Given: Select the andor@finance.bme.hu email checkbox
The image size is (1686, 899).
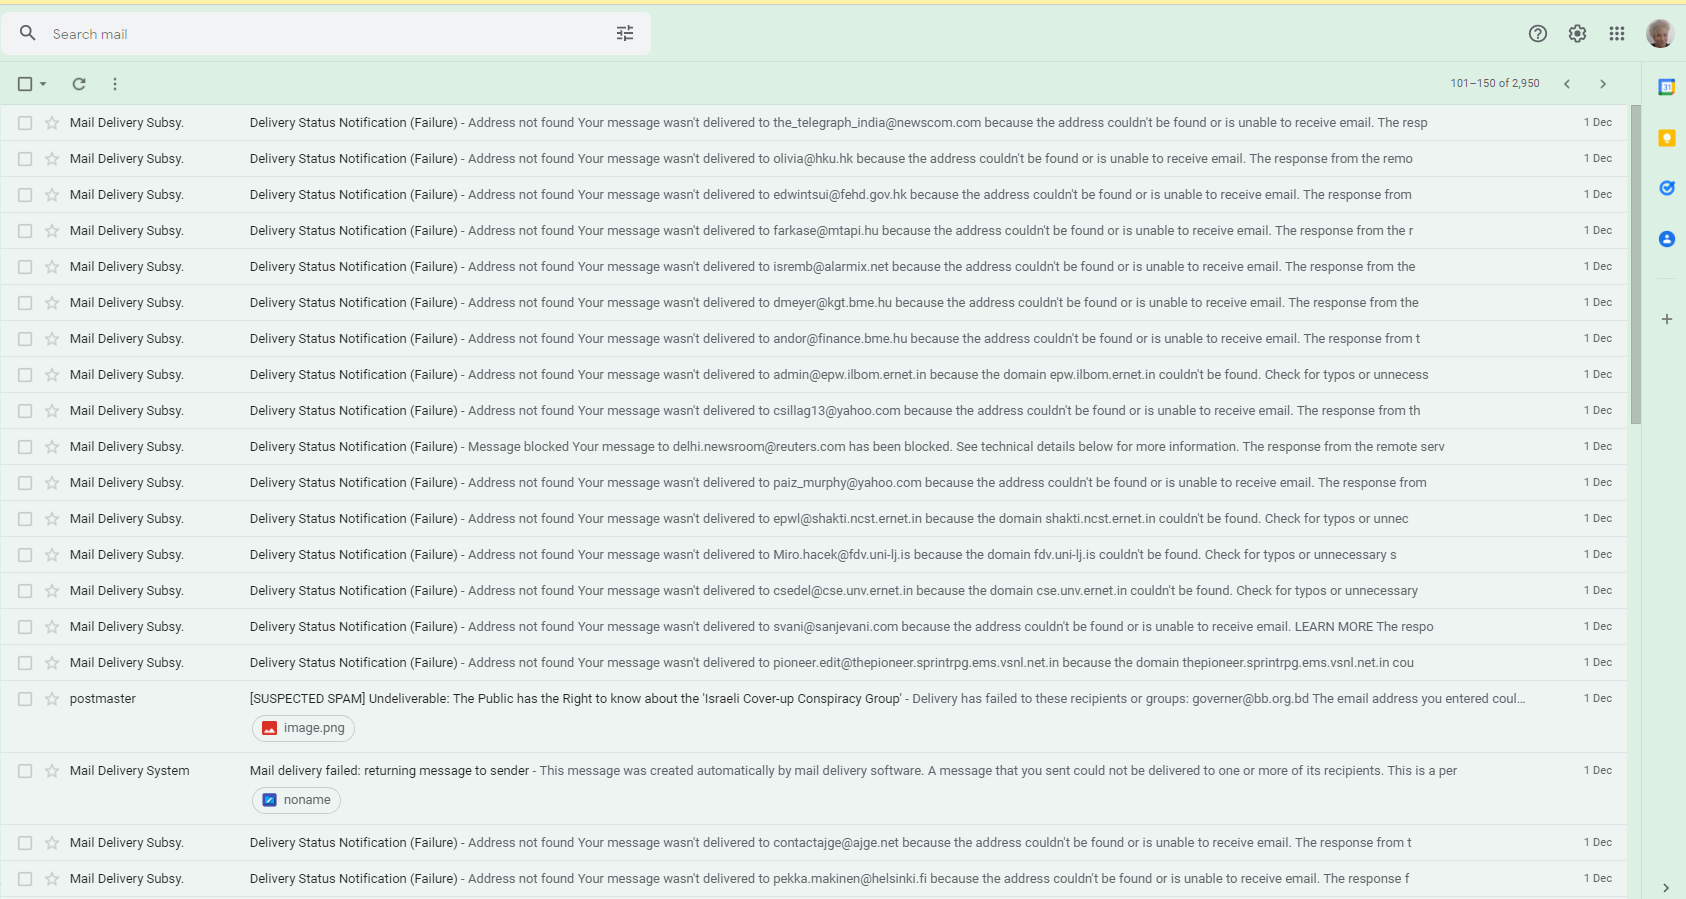Looking at the screenshot, I should (x=25, y=339).
